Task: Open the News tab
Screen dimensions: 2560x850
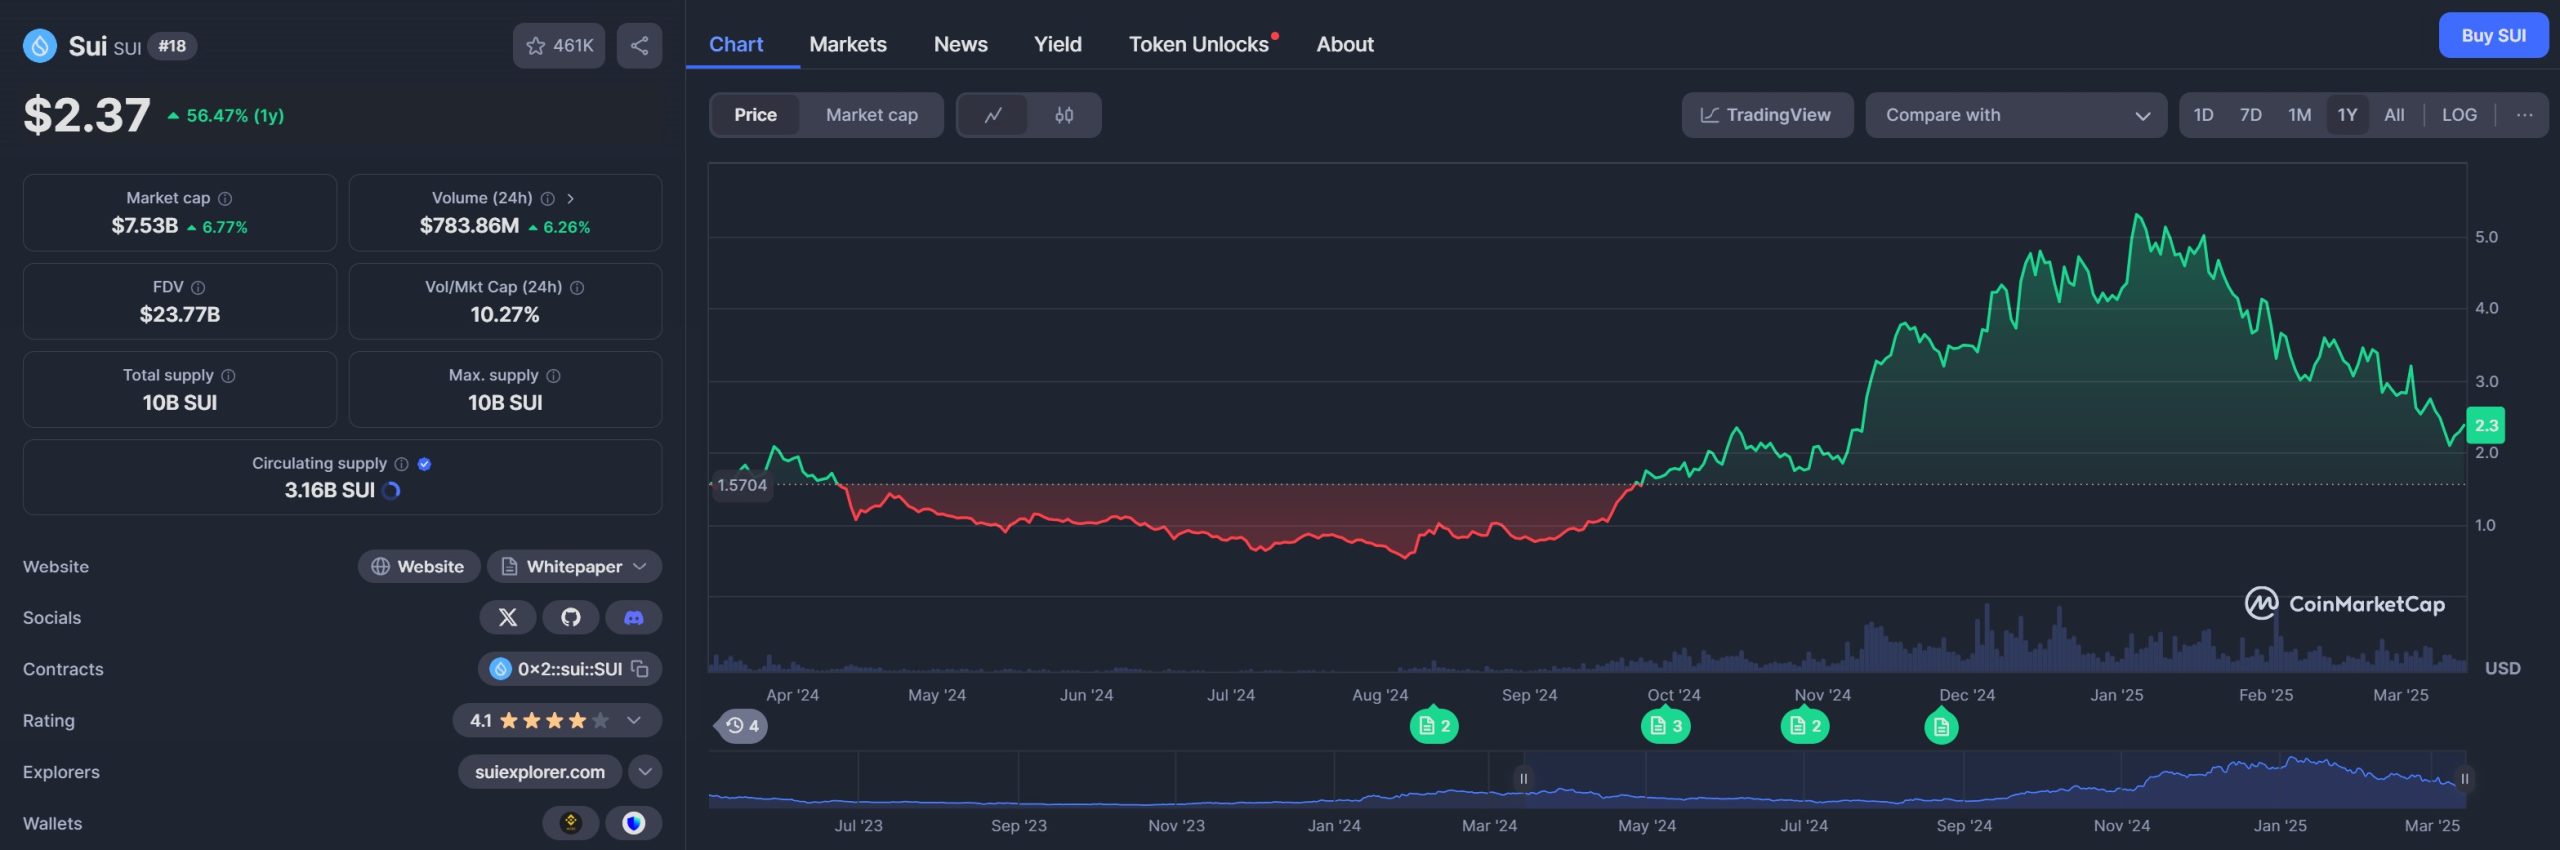Action: click(x=961, y=45)
